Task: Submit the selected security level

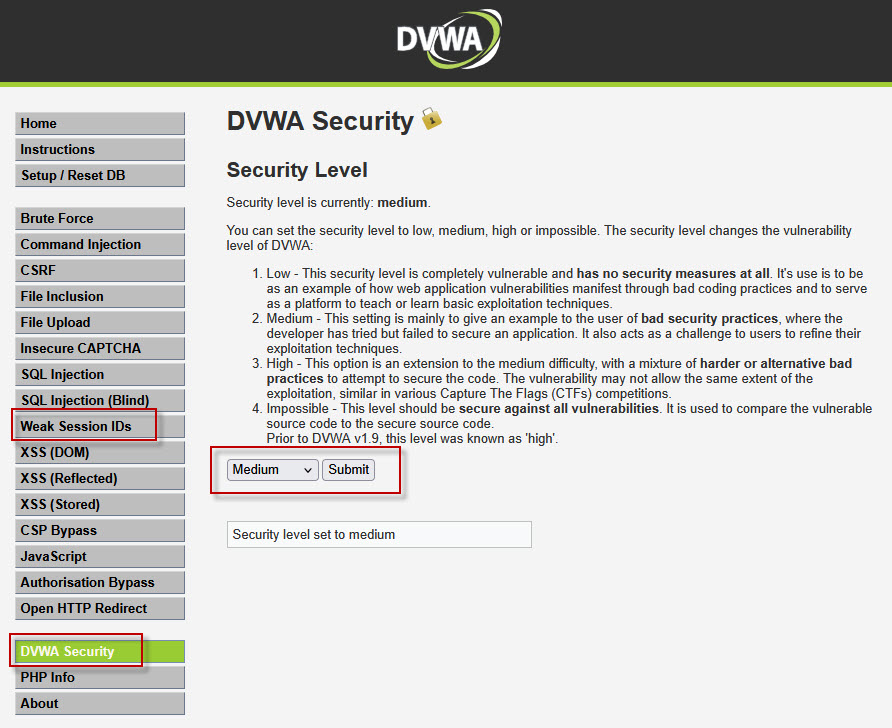Action: 348,470
